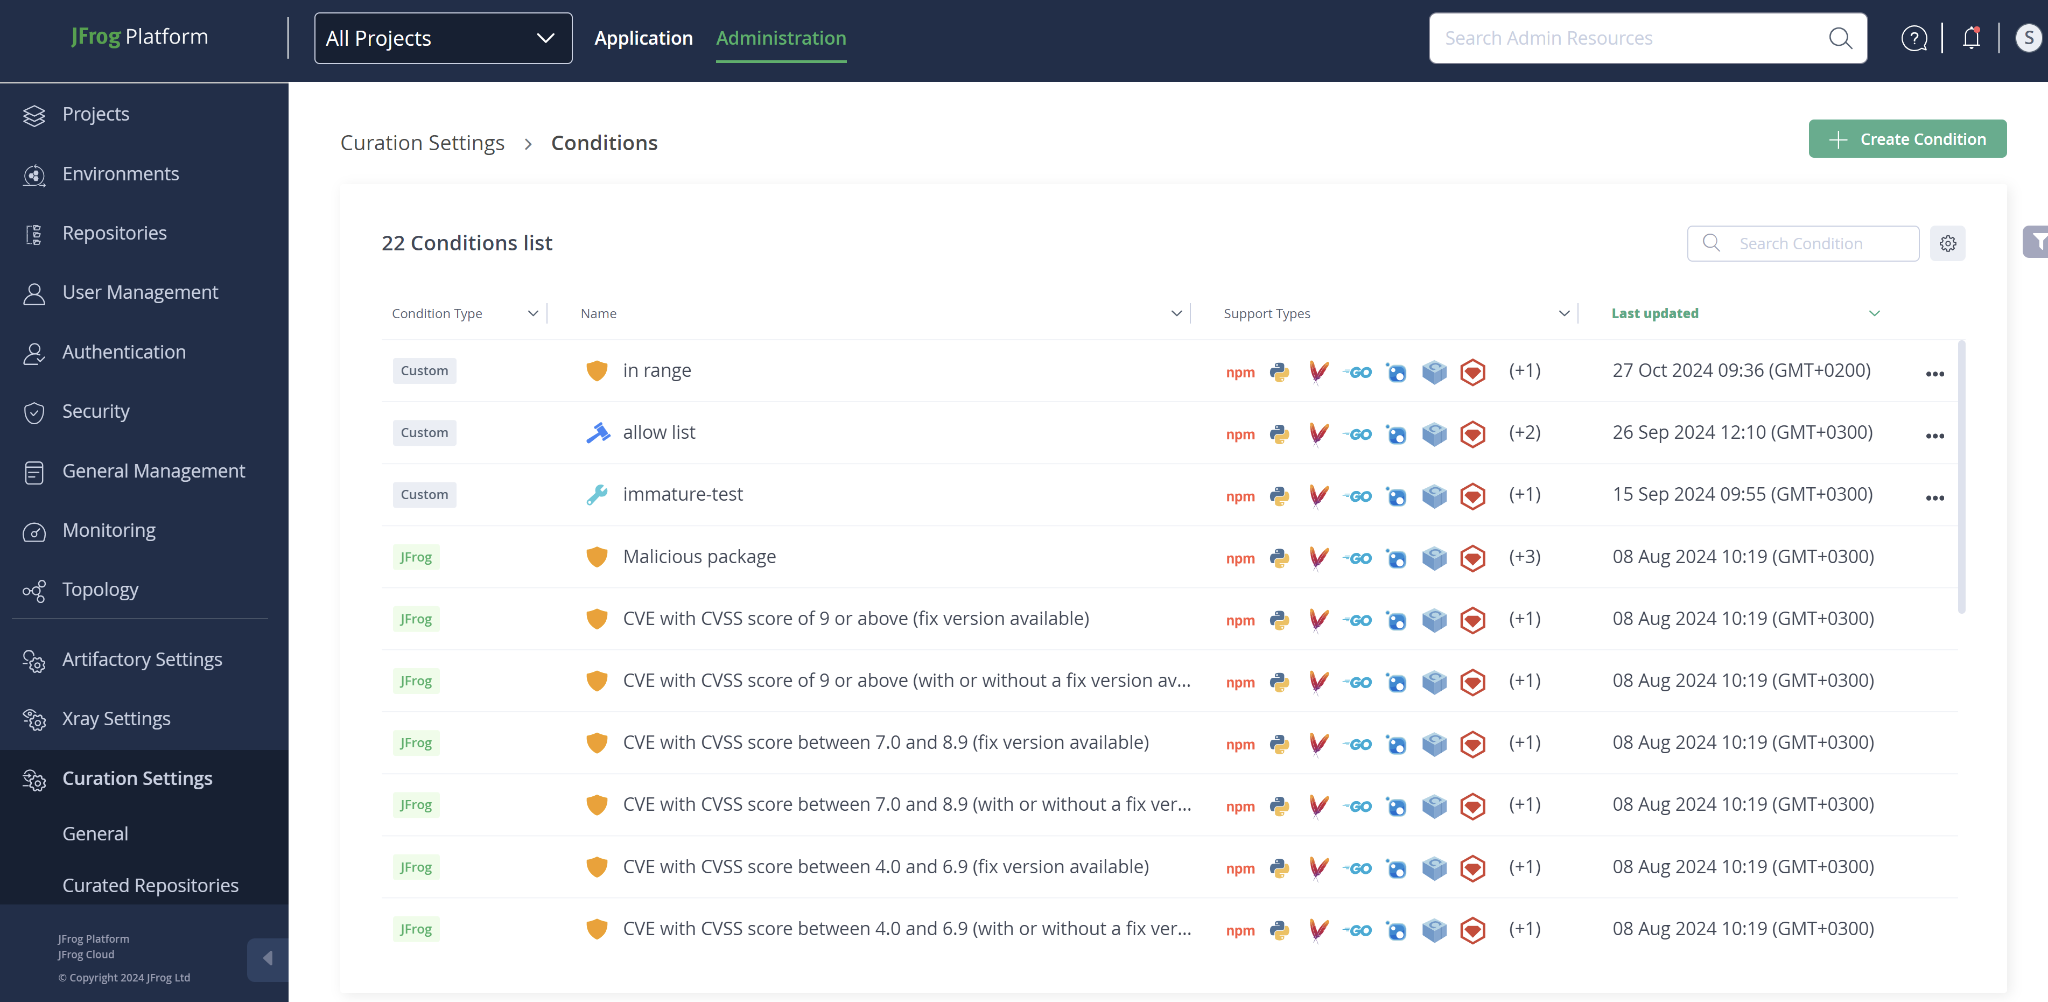The width and height of the screenshot is (2048, 1002).
Task: Click 'CVE with CVSS score between 4.0 and 6.9 (fix version available)'
Action: tap(886, 867)
